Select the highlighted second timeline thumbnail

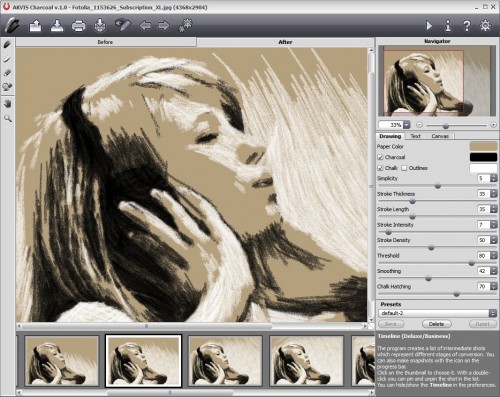(x=143, y=361)
